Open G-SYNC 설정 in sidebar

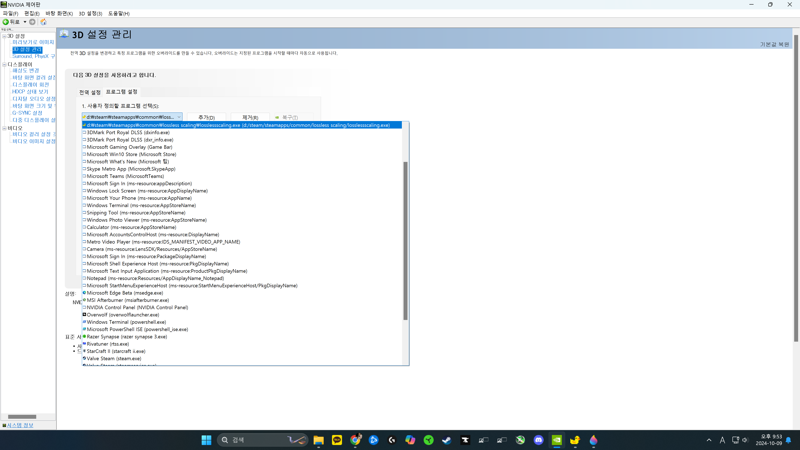click(27, 113)
